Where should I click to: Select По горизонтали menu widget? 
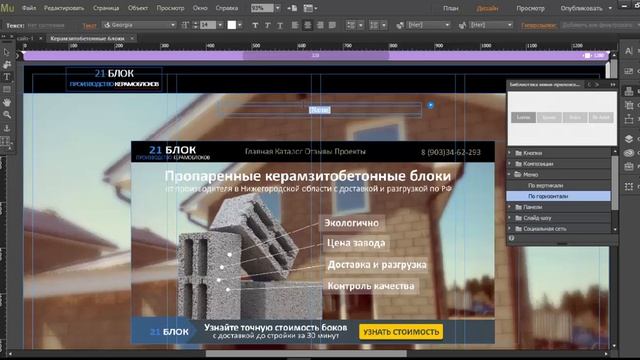click(548, 196)
